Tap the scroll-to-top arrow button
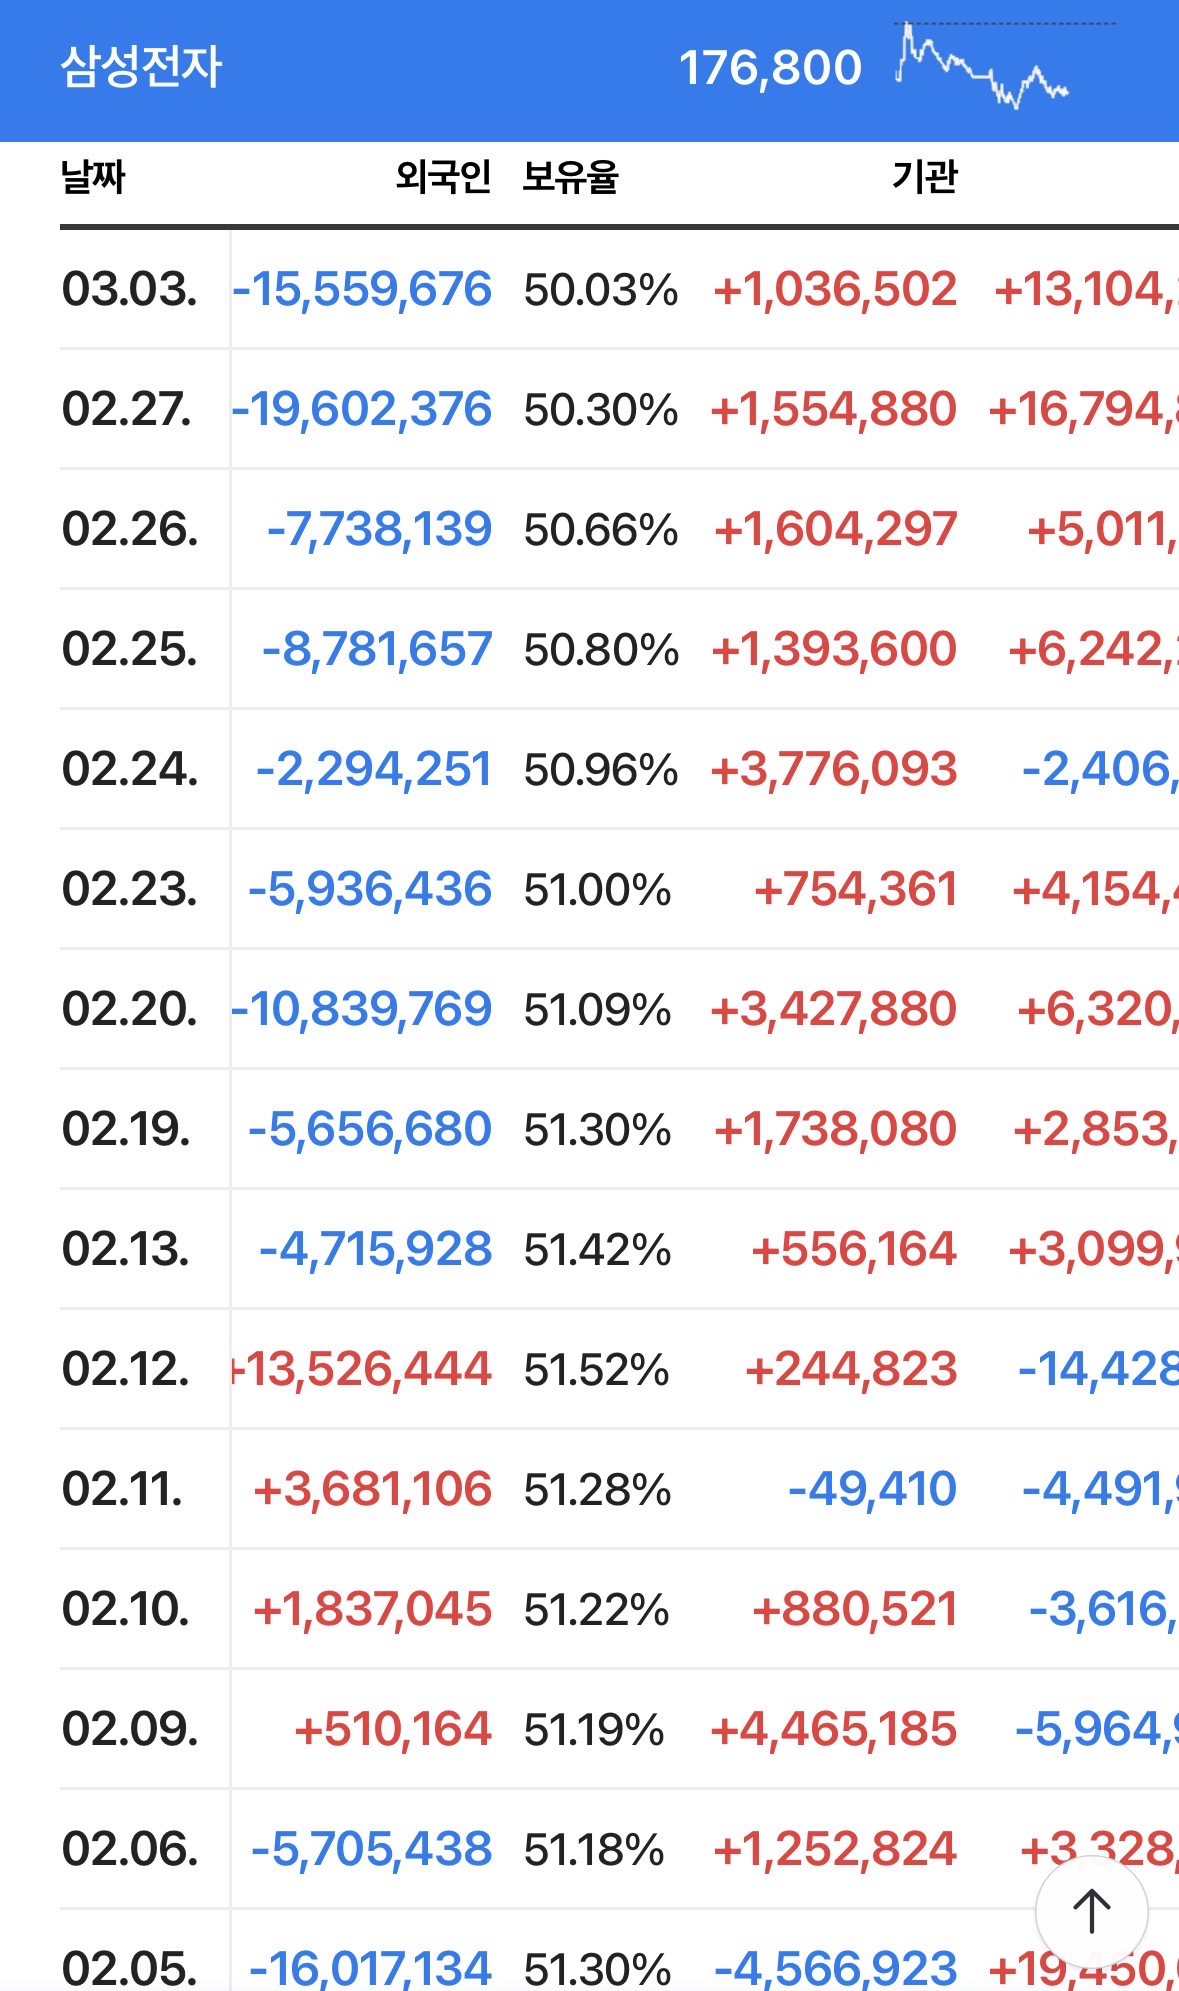Image resolution: width=1179 pixels, height=1991 pixels. click(x=1091, y=1911)
